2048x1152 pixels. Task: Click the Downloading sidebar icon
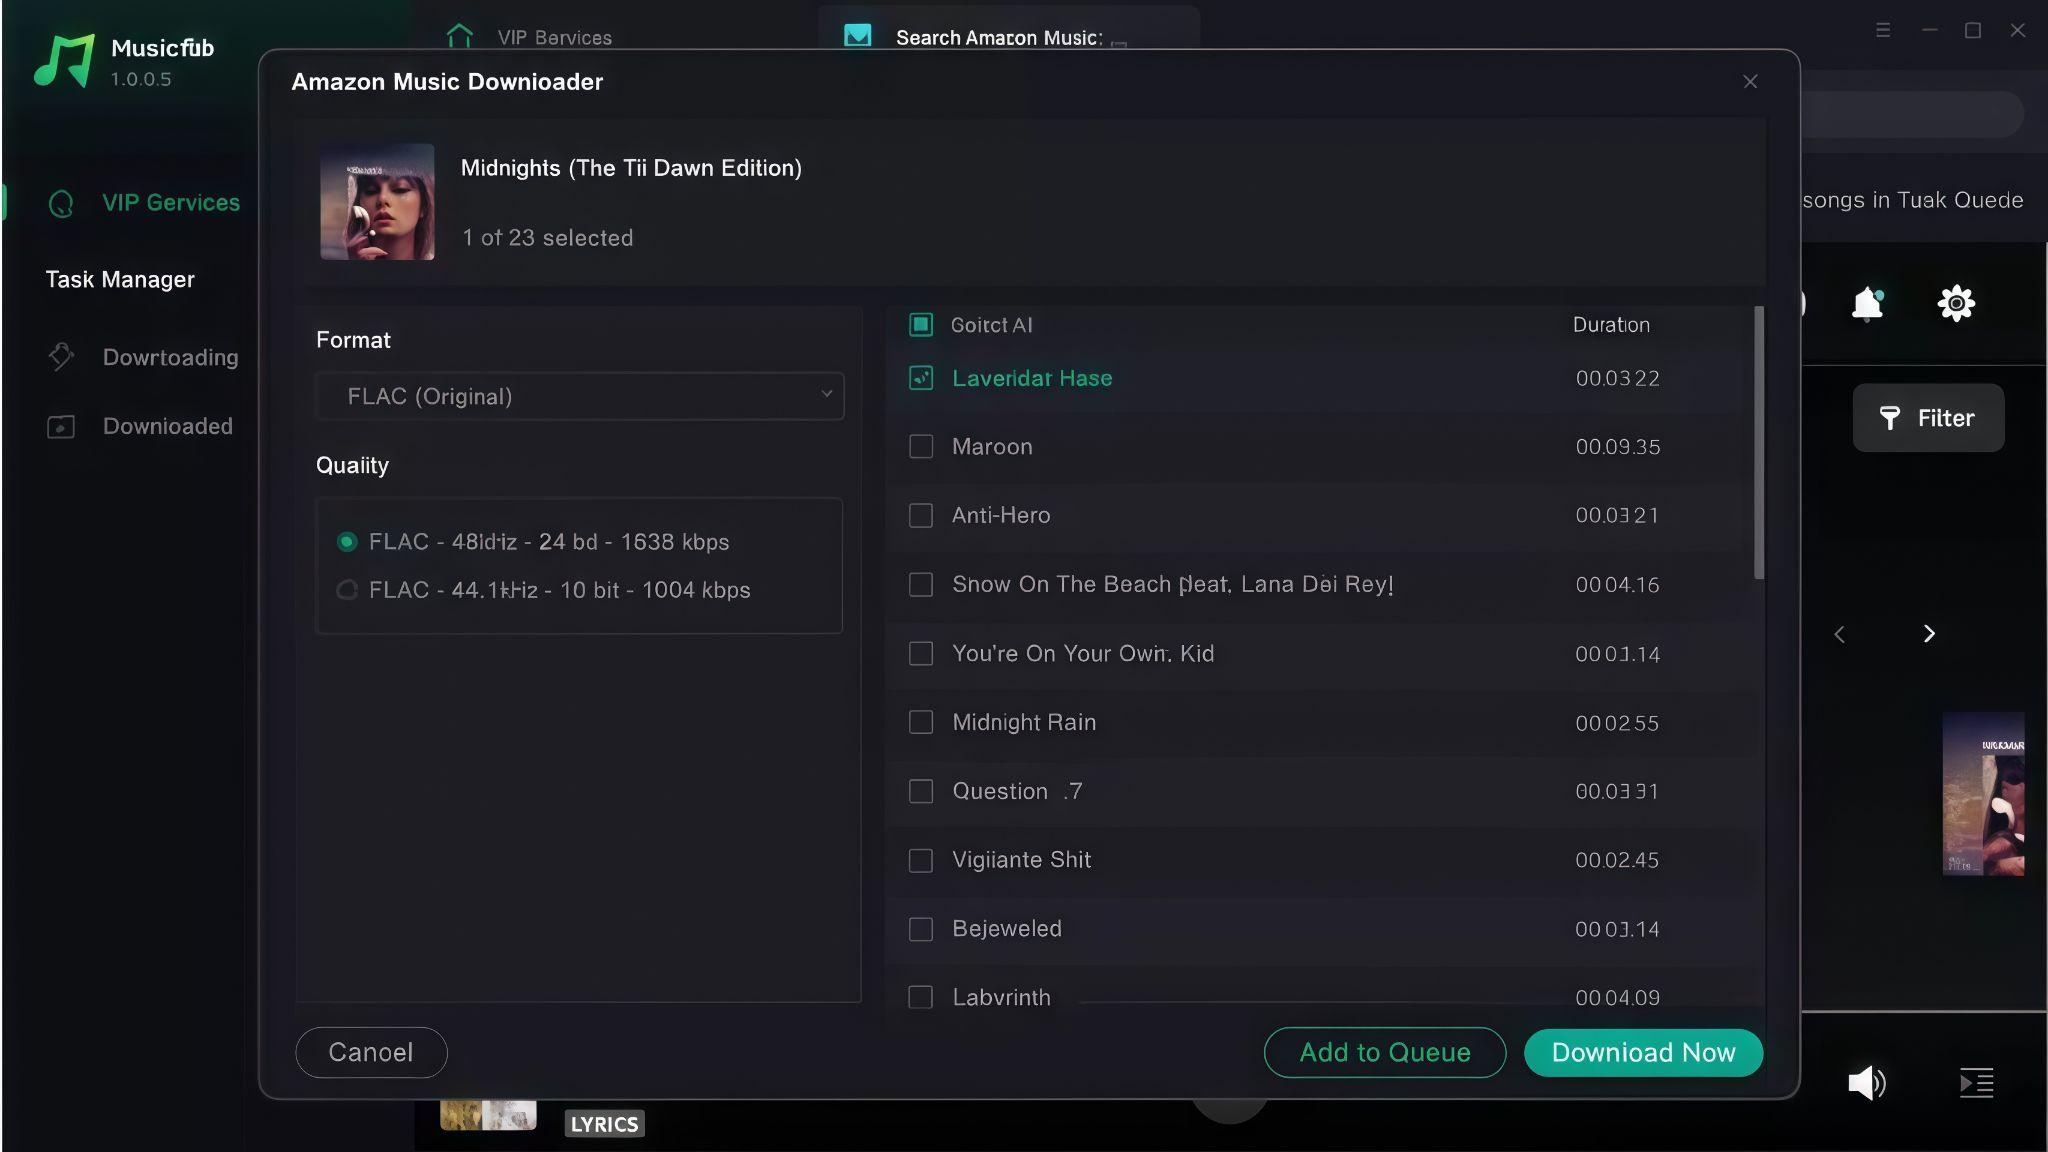point(61,357)
